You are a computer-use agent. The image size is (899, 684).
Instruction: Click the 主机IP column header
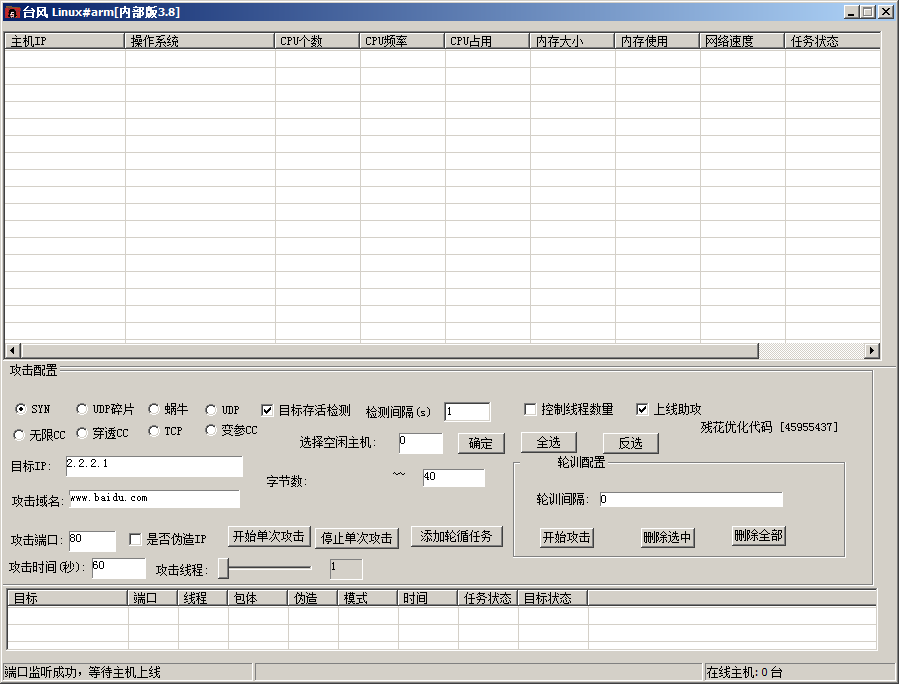click(x=65, y=41)
